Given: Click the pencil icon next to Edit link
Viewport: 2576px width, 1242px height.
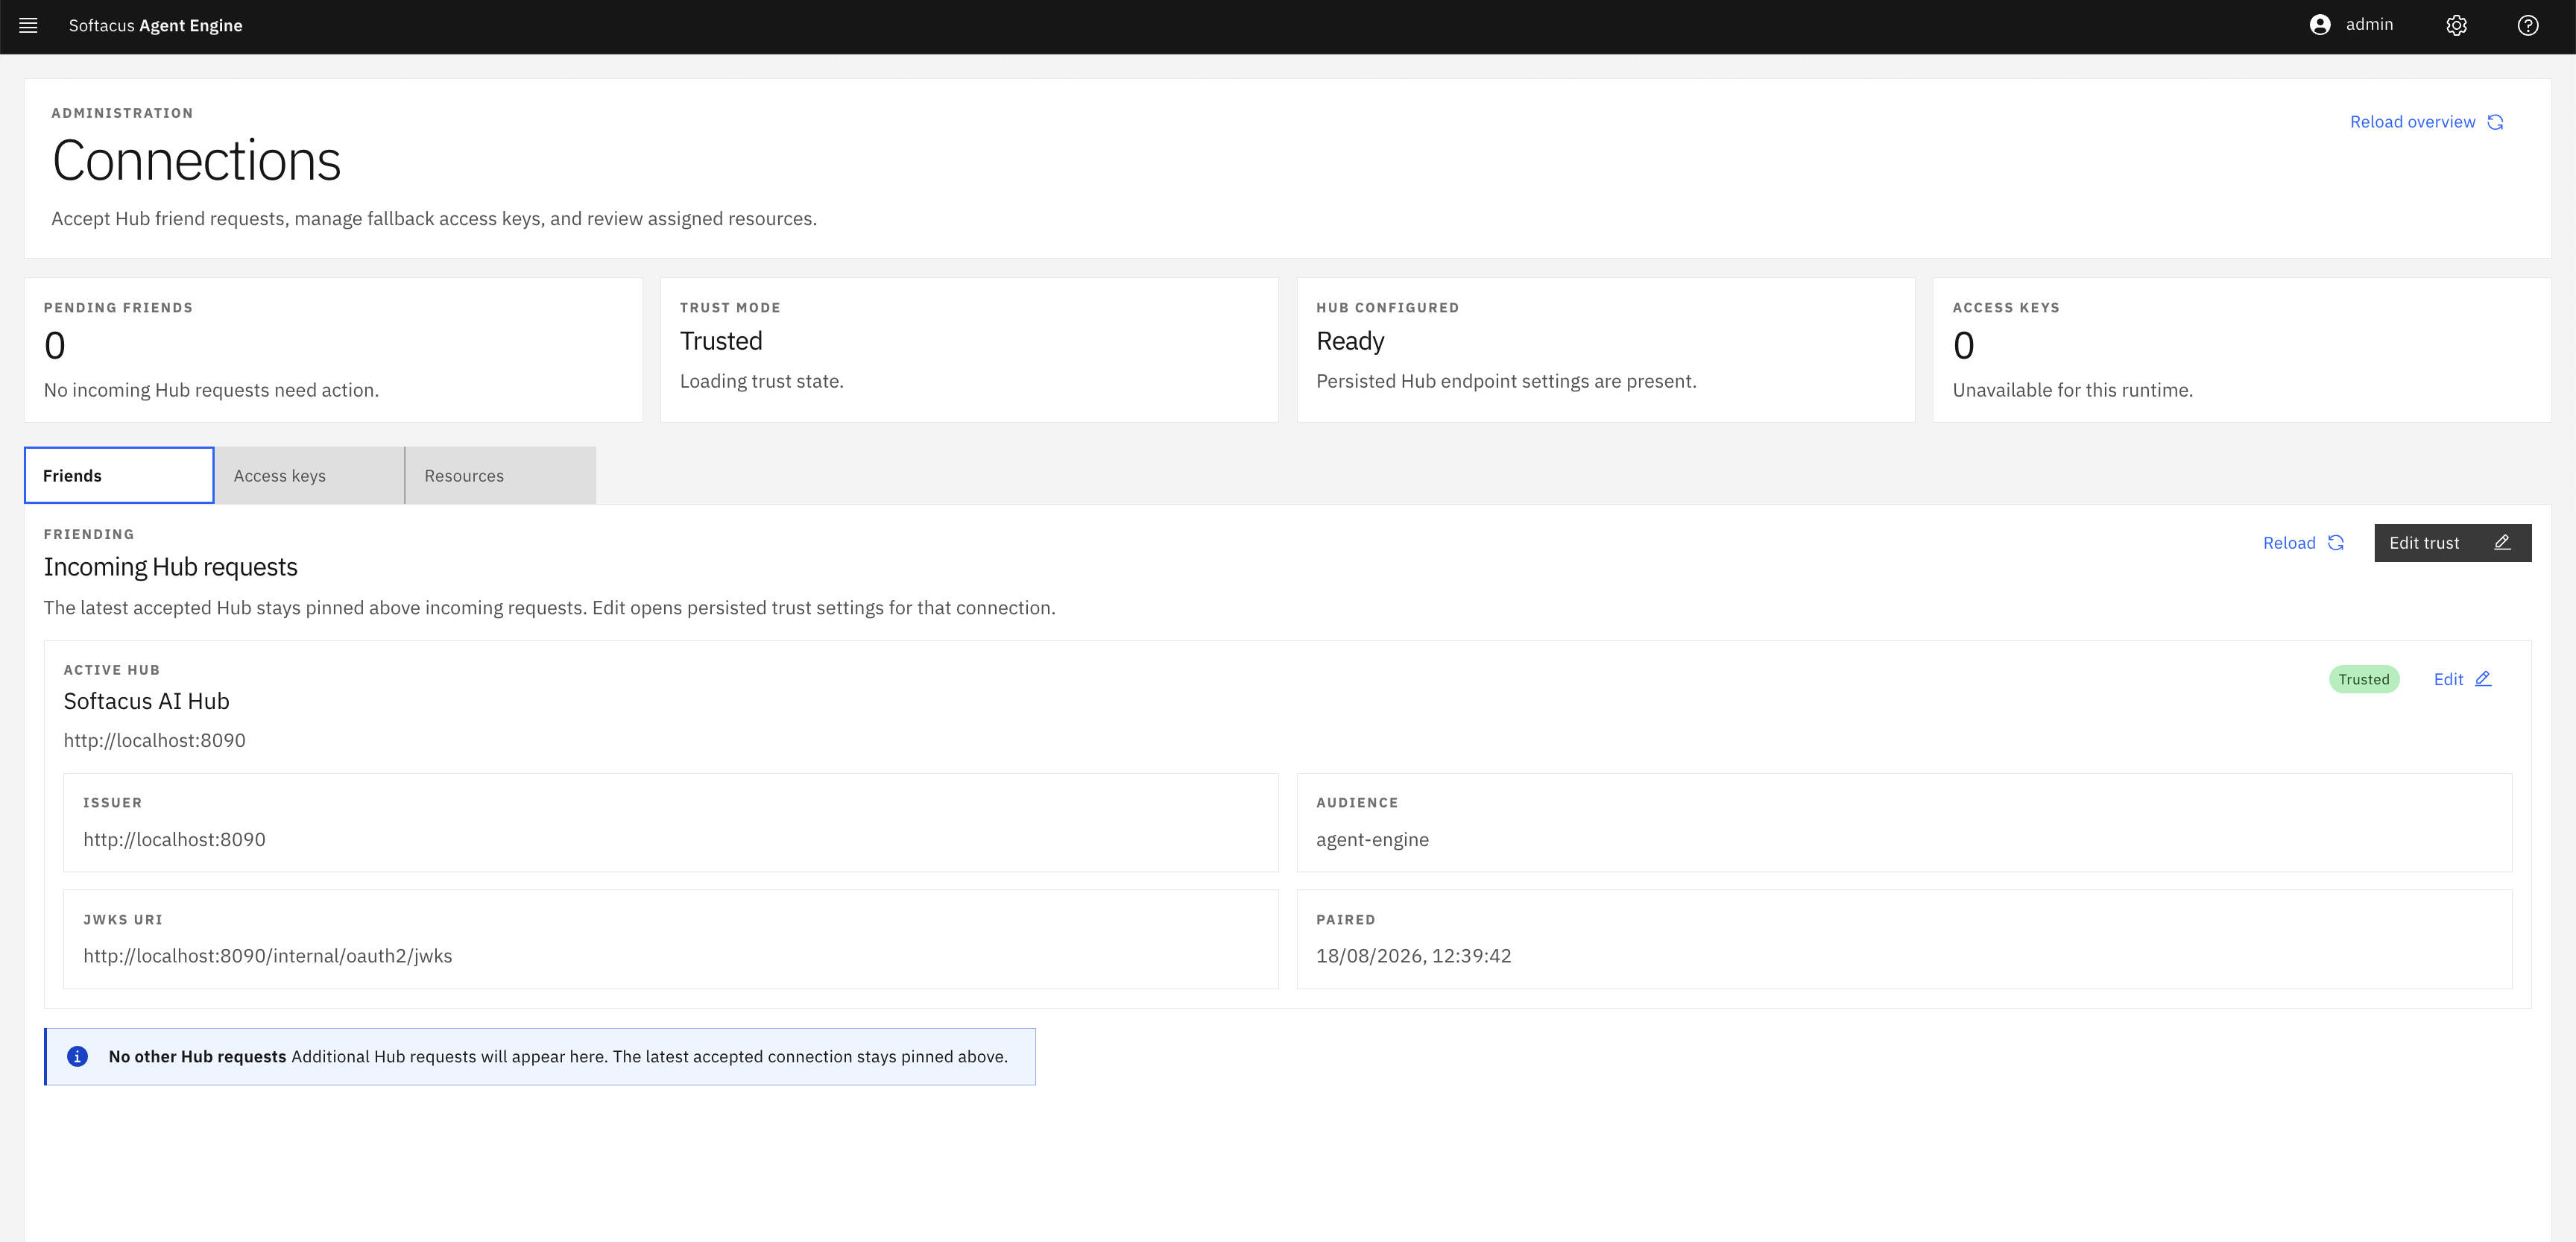Looking at the screenshot, I should [x=2483, y=679].
